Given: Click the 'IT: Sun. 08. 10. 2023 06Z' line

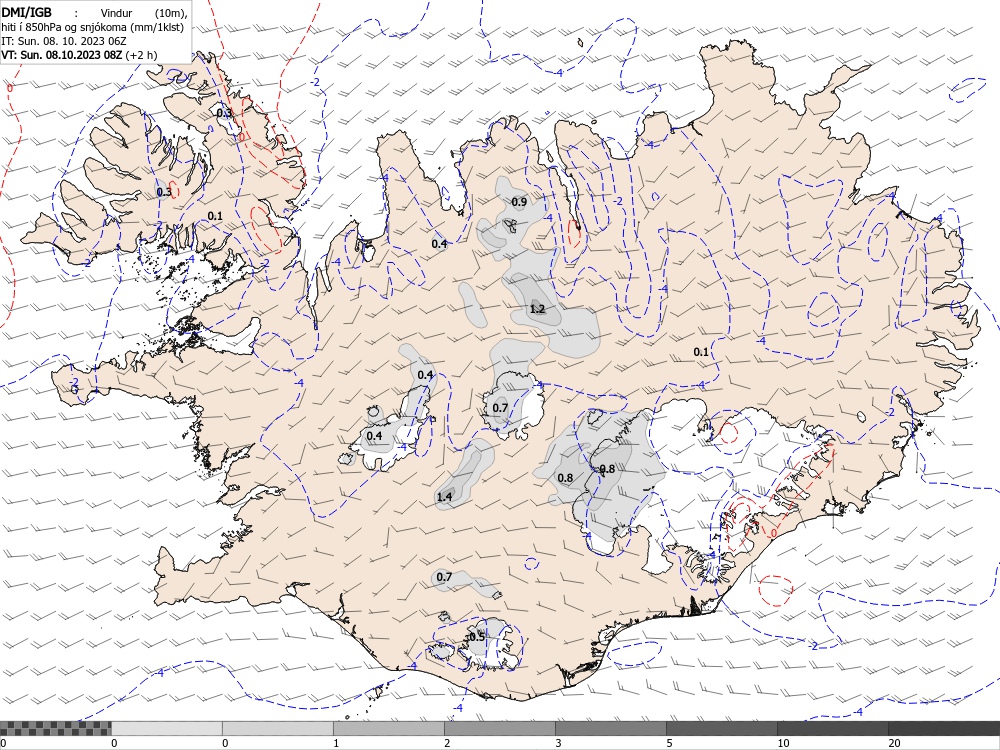Looking at the screenshot, I should pyautogui.click(x=64, y=41).
